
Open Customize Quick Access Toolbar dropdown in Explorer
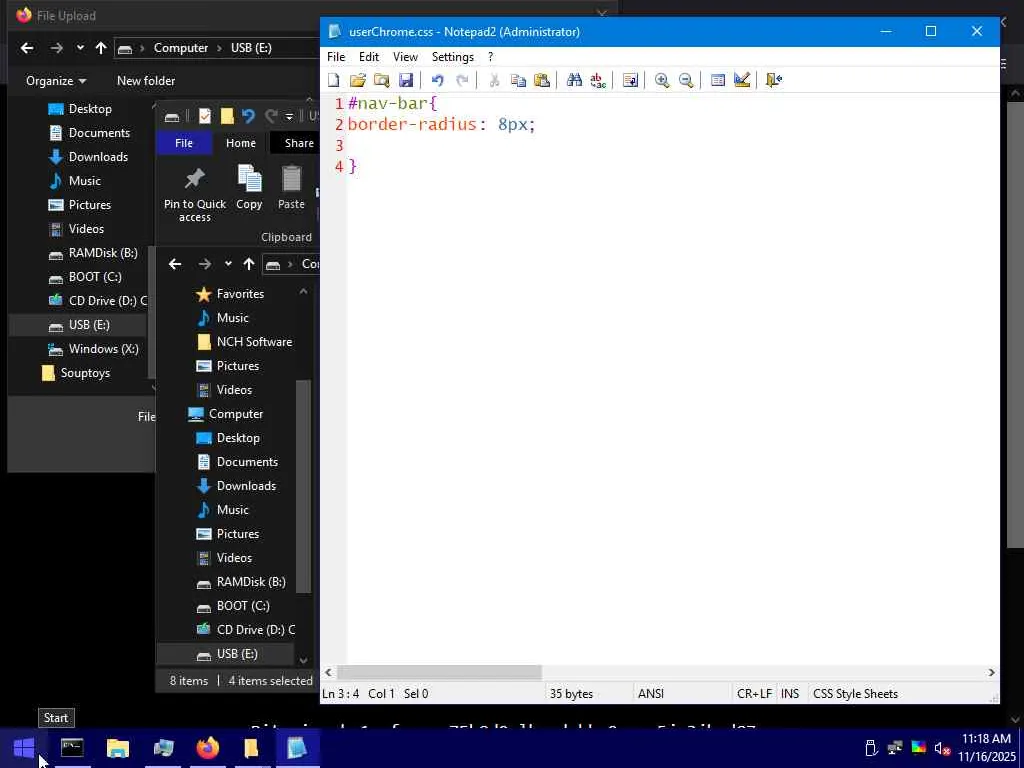[289, 117]
